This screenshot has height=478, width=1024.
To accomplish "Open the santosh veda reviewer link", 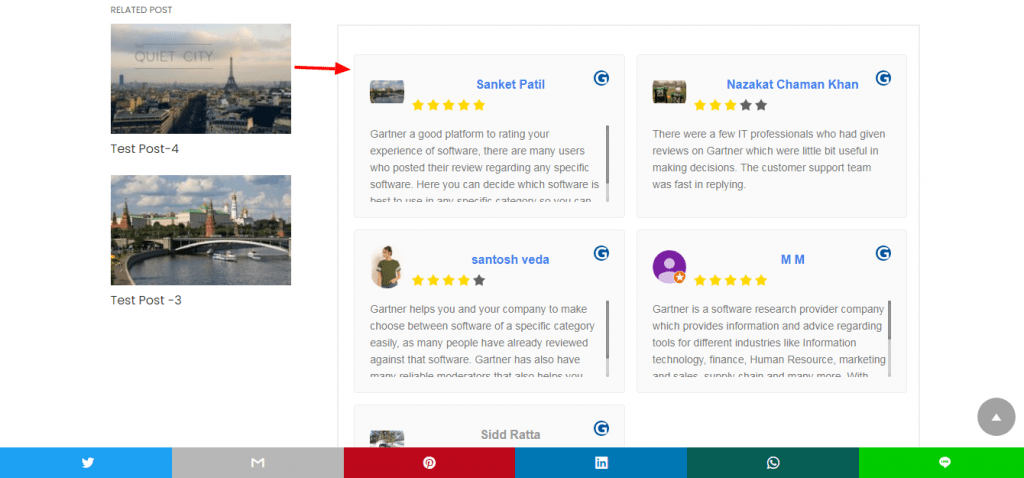I will click(x=510, y=259).
